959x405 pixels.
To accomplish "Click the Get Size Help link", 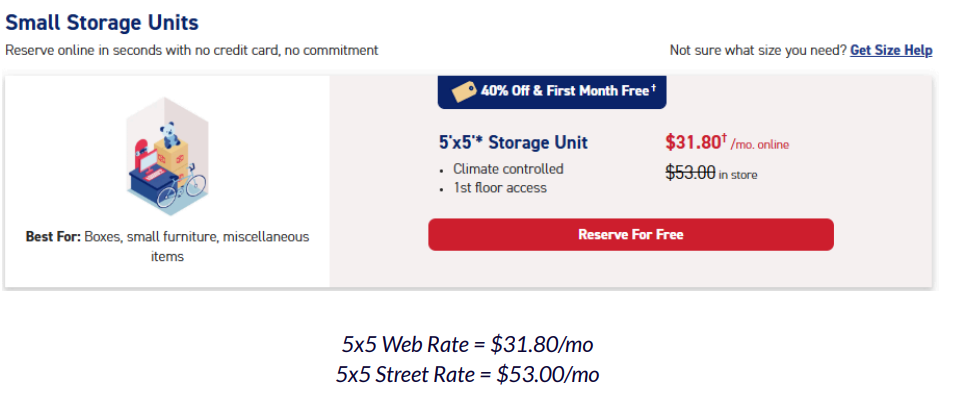I will (x=890, y=51).
